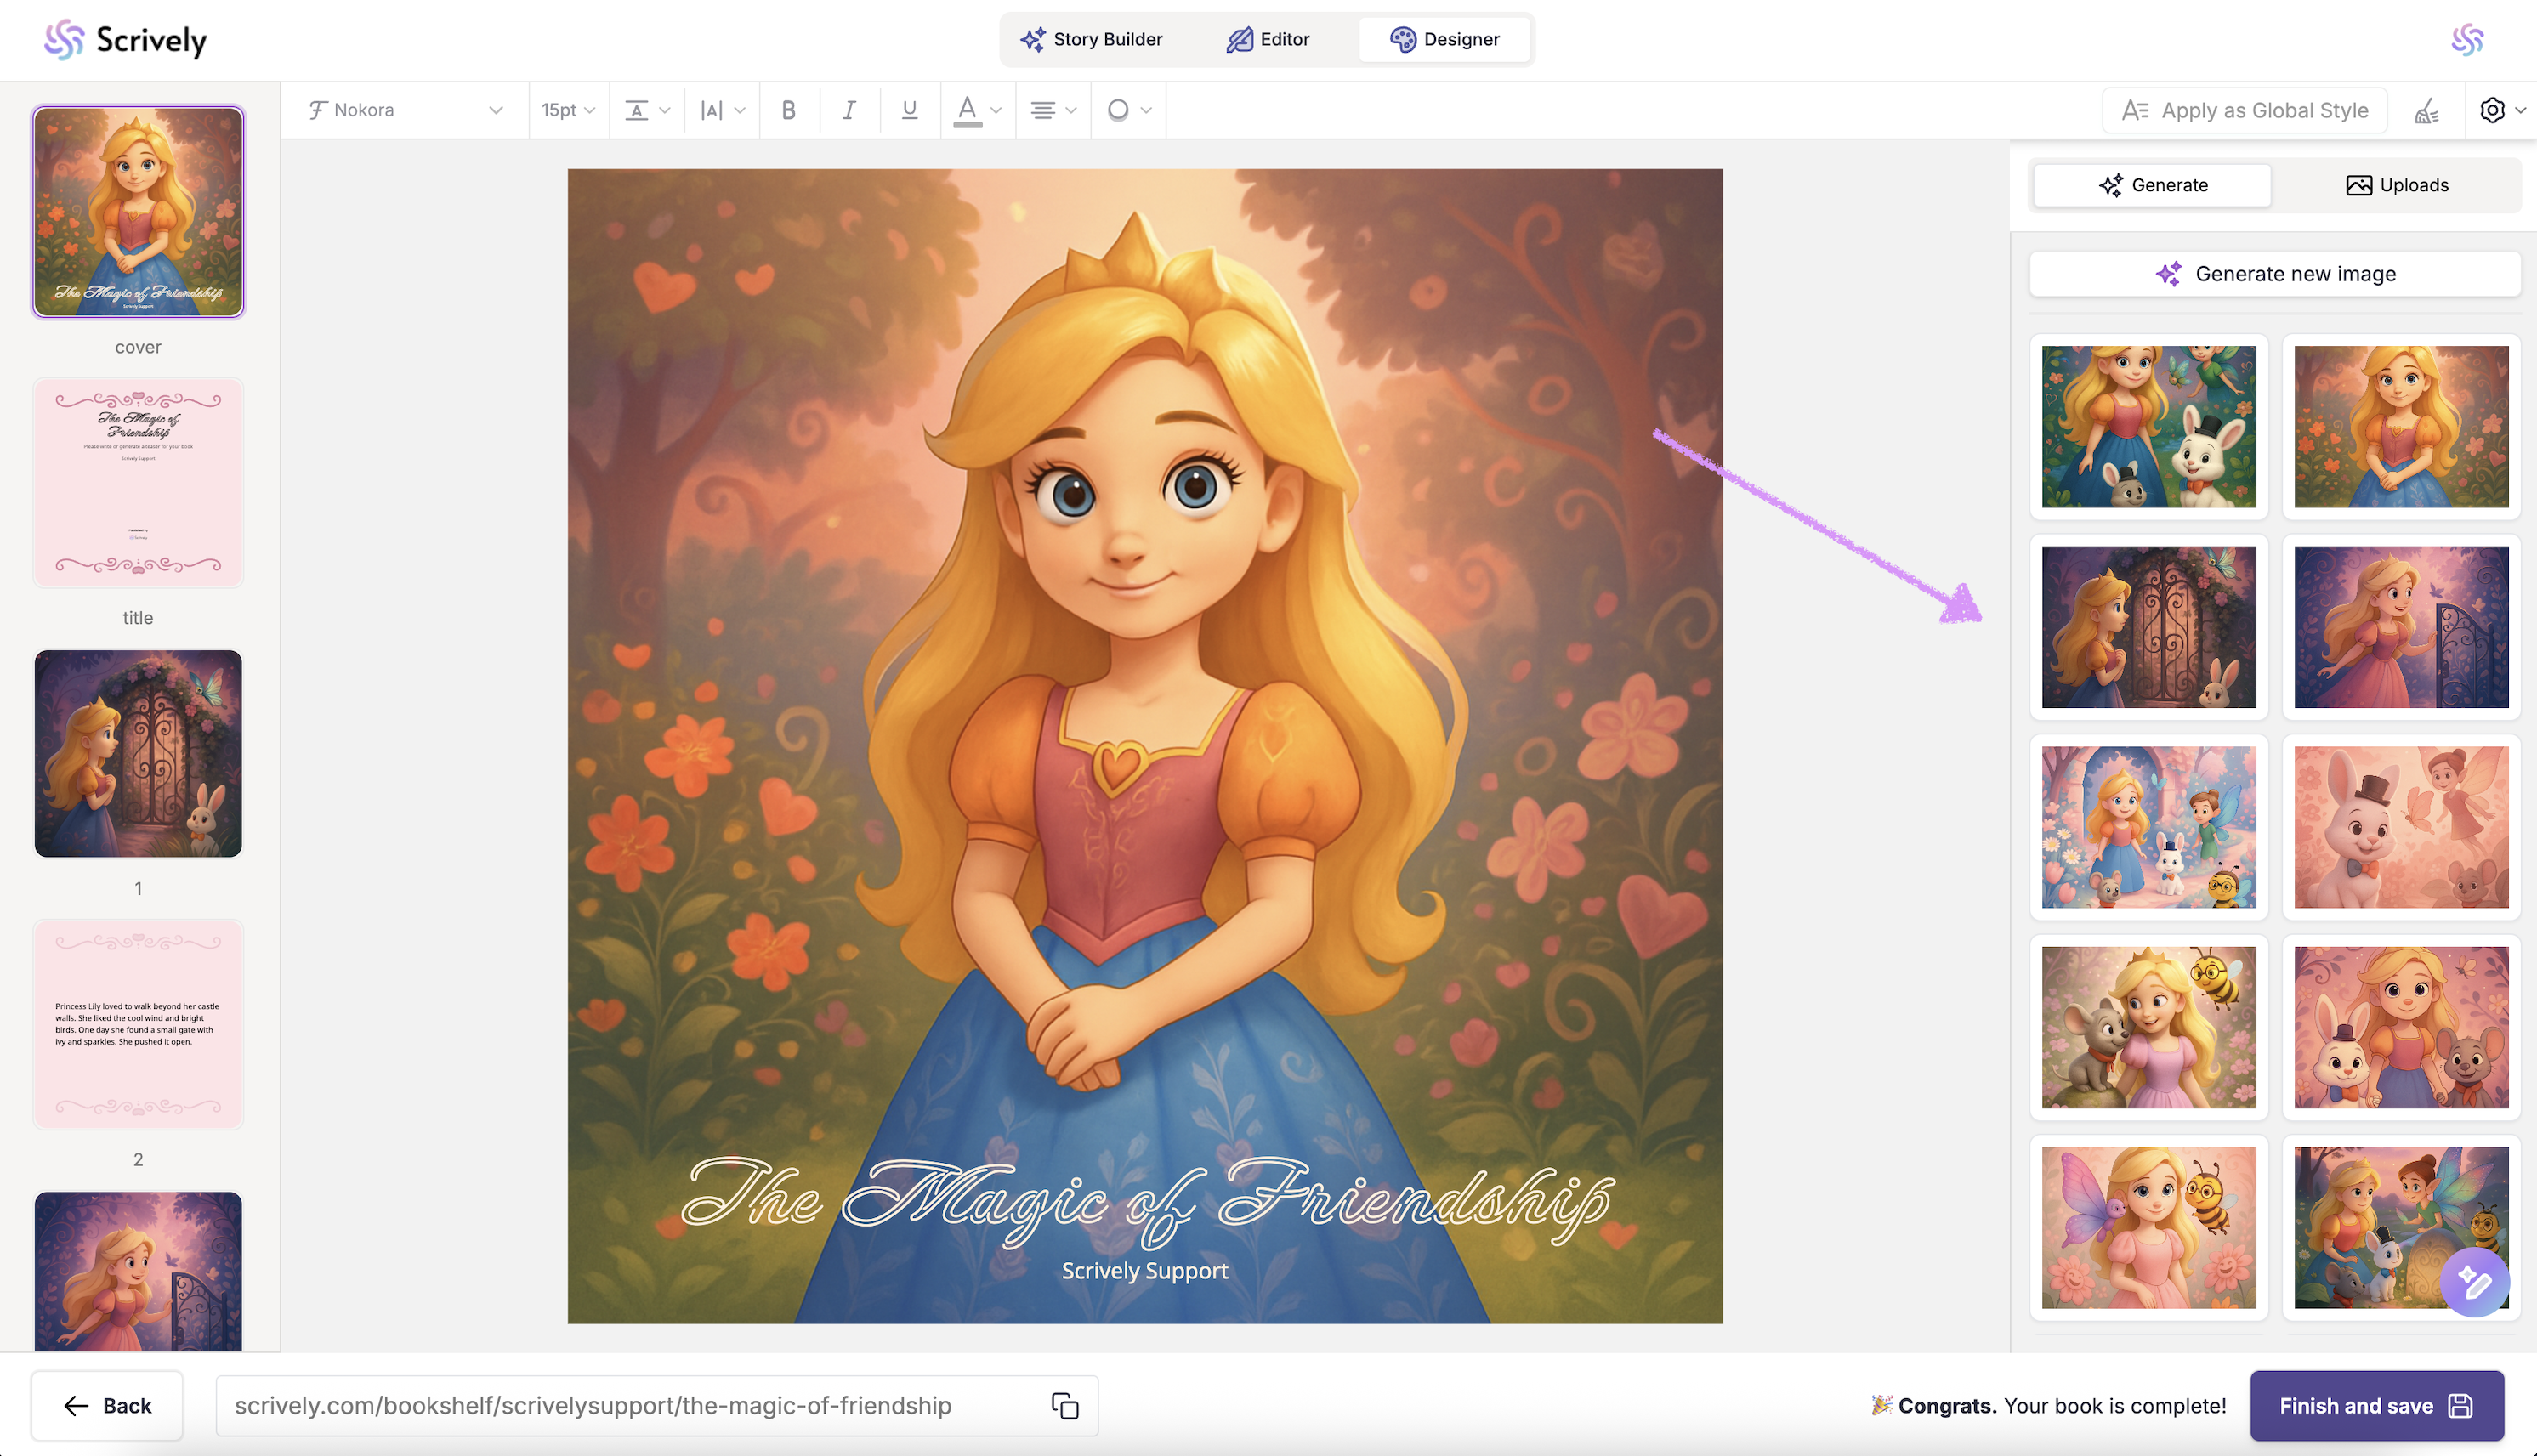The image size is (2537, 1456).
Task: Switch to the Story Builder tab
Action: tap(1091, 39)
